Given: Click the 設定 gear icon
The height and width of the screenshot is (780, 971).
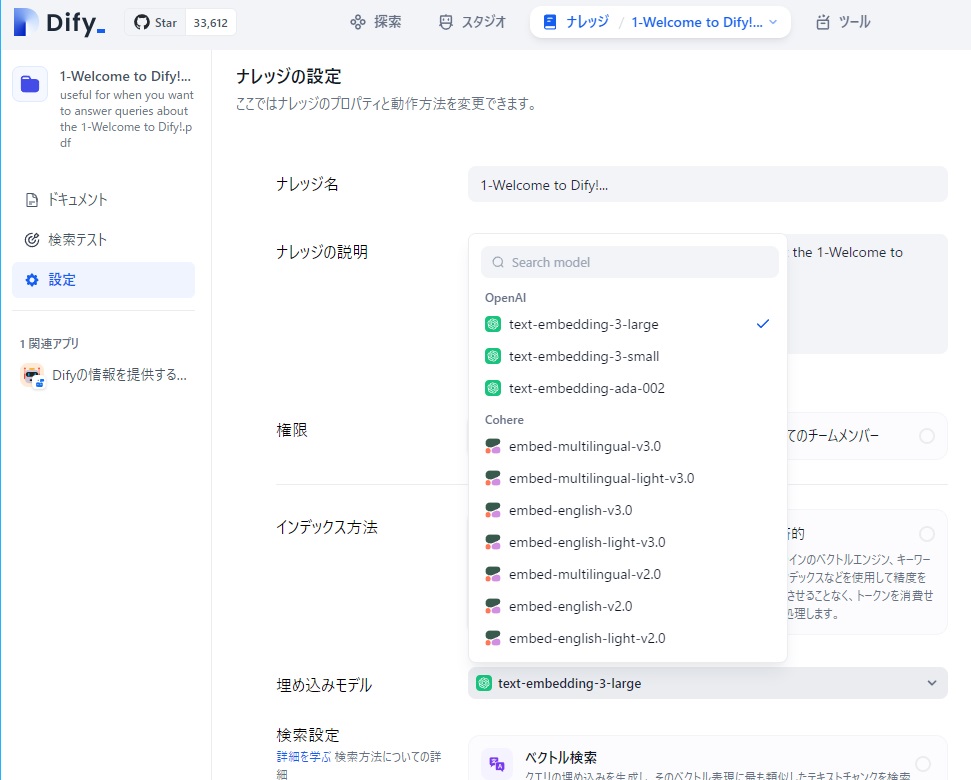Looking at the screenshot, I should (x=32, y=280).
